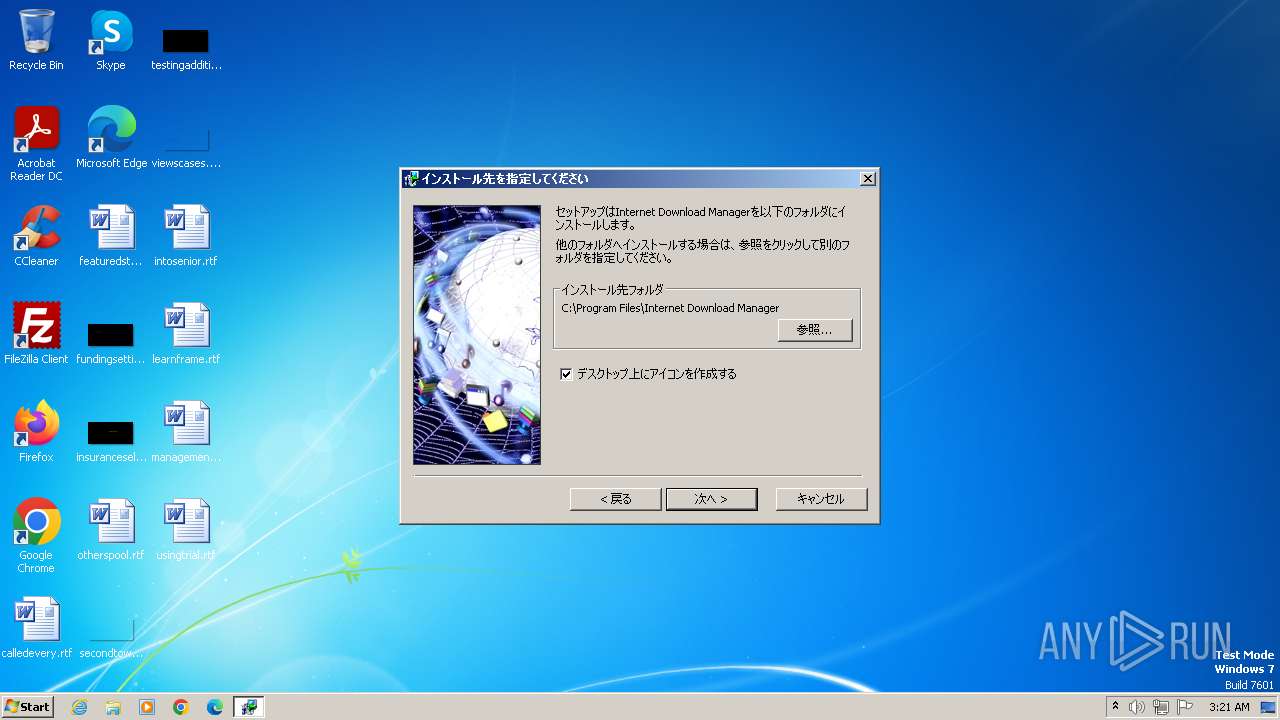Select the usingtrial.rtf document
1280x720 pixels.
186,530
